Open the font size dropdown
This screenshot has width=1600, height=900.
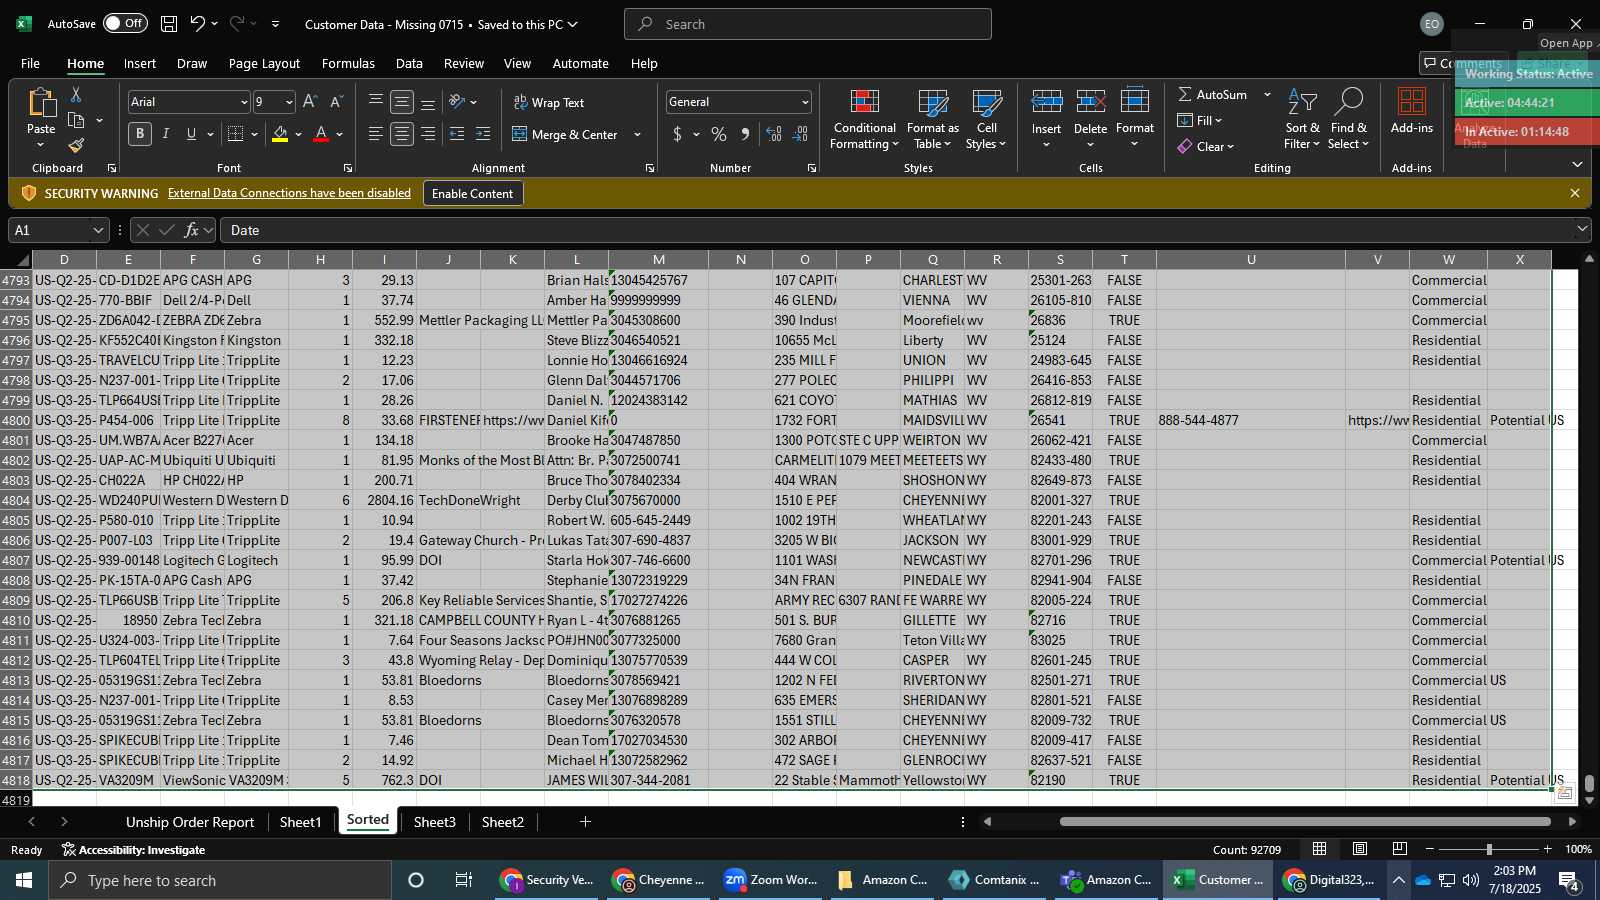(x=289, y=102)
